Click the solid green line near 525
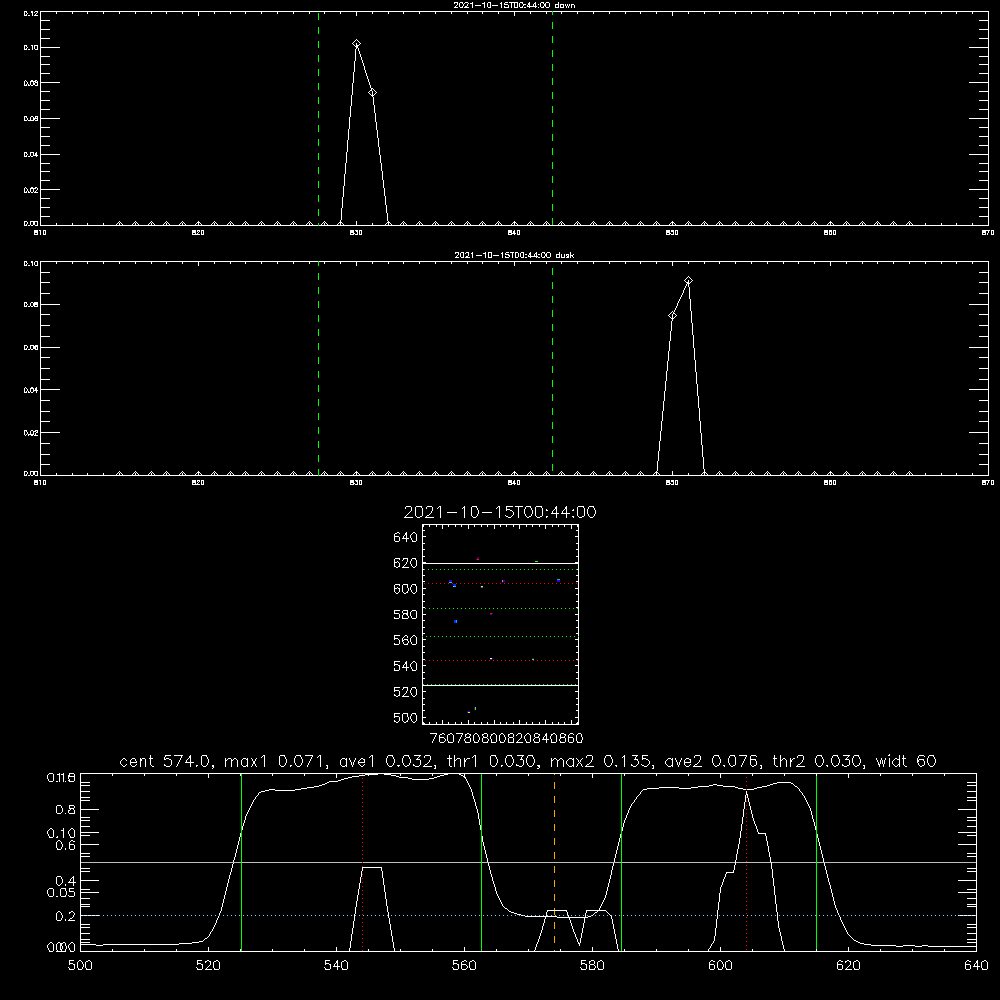The image size is (1000, 1000). coord(241,861)
